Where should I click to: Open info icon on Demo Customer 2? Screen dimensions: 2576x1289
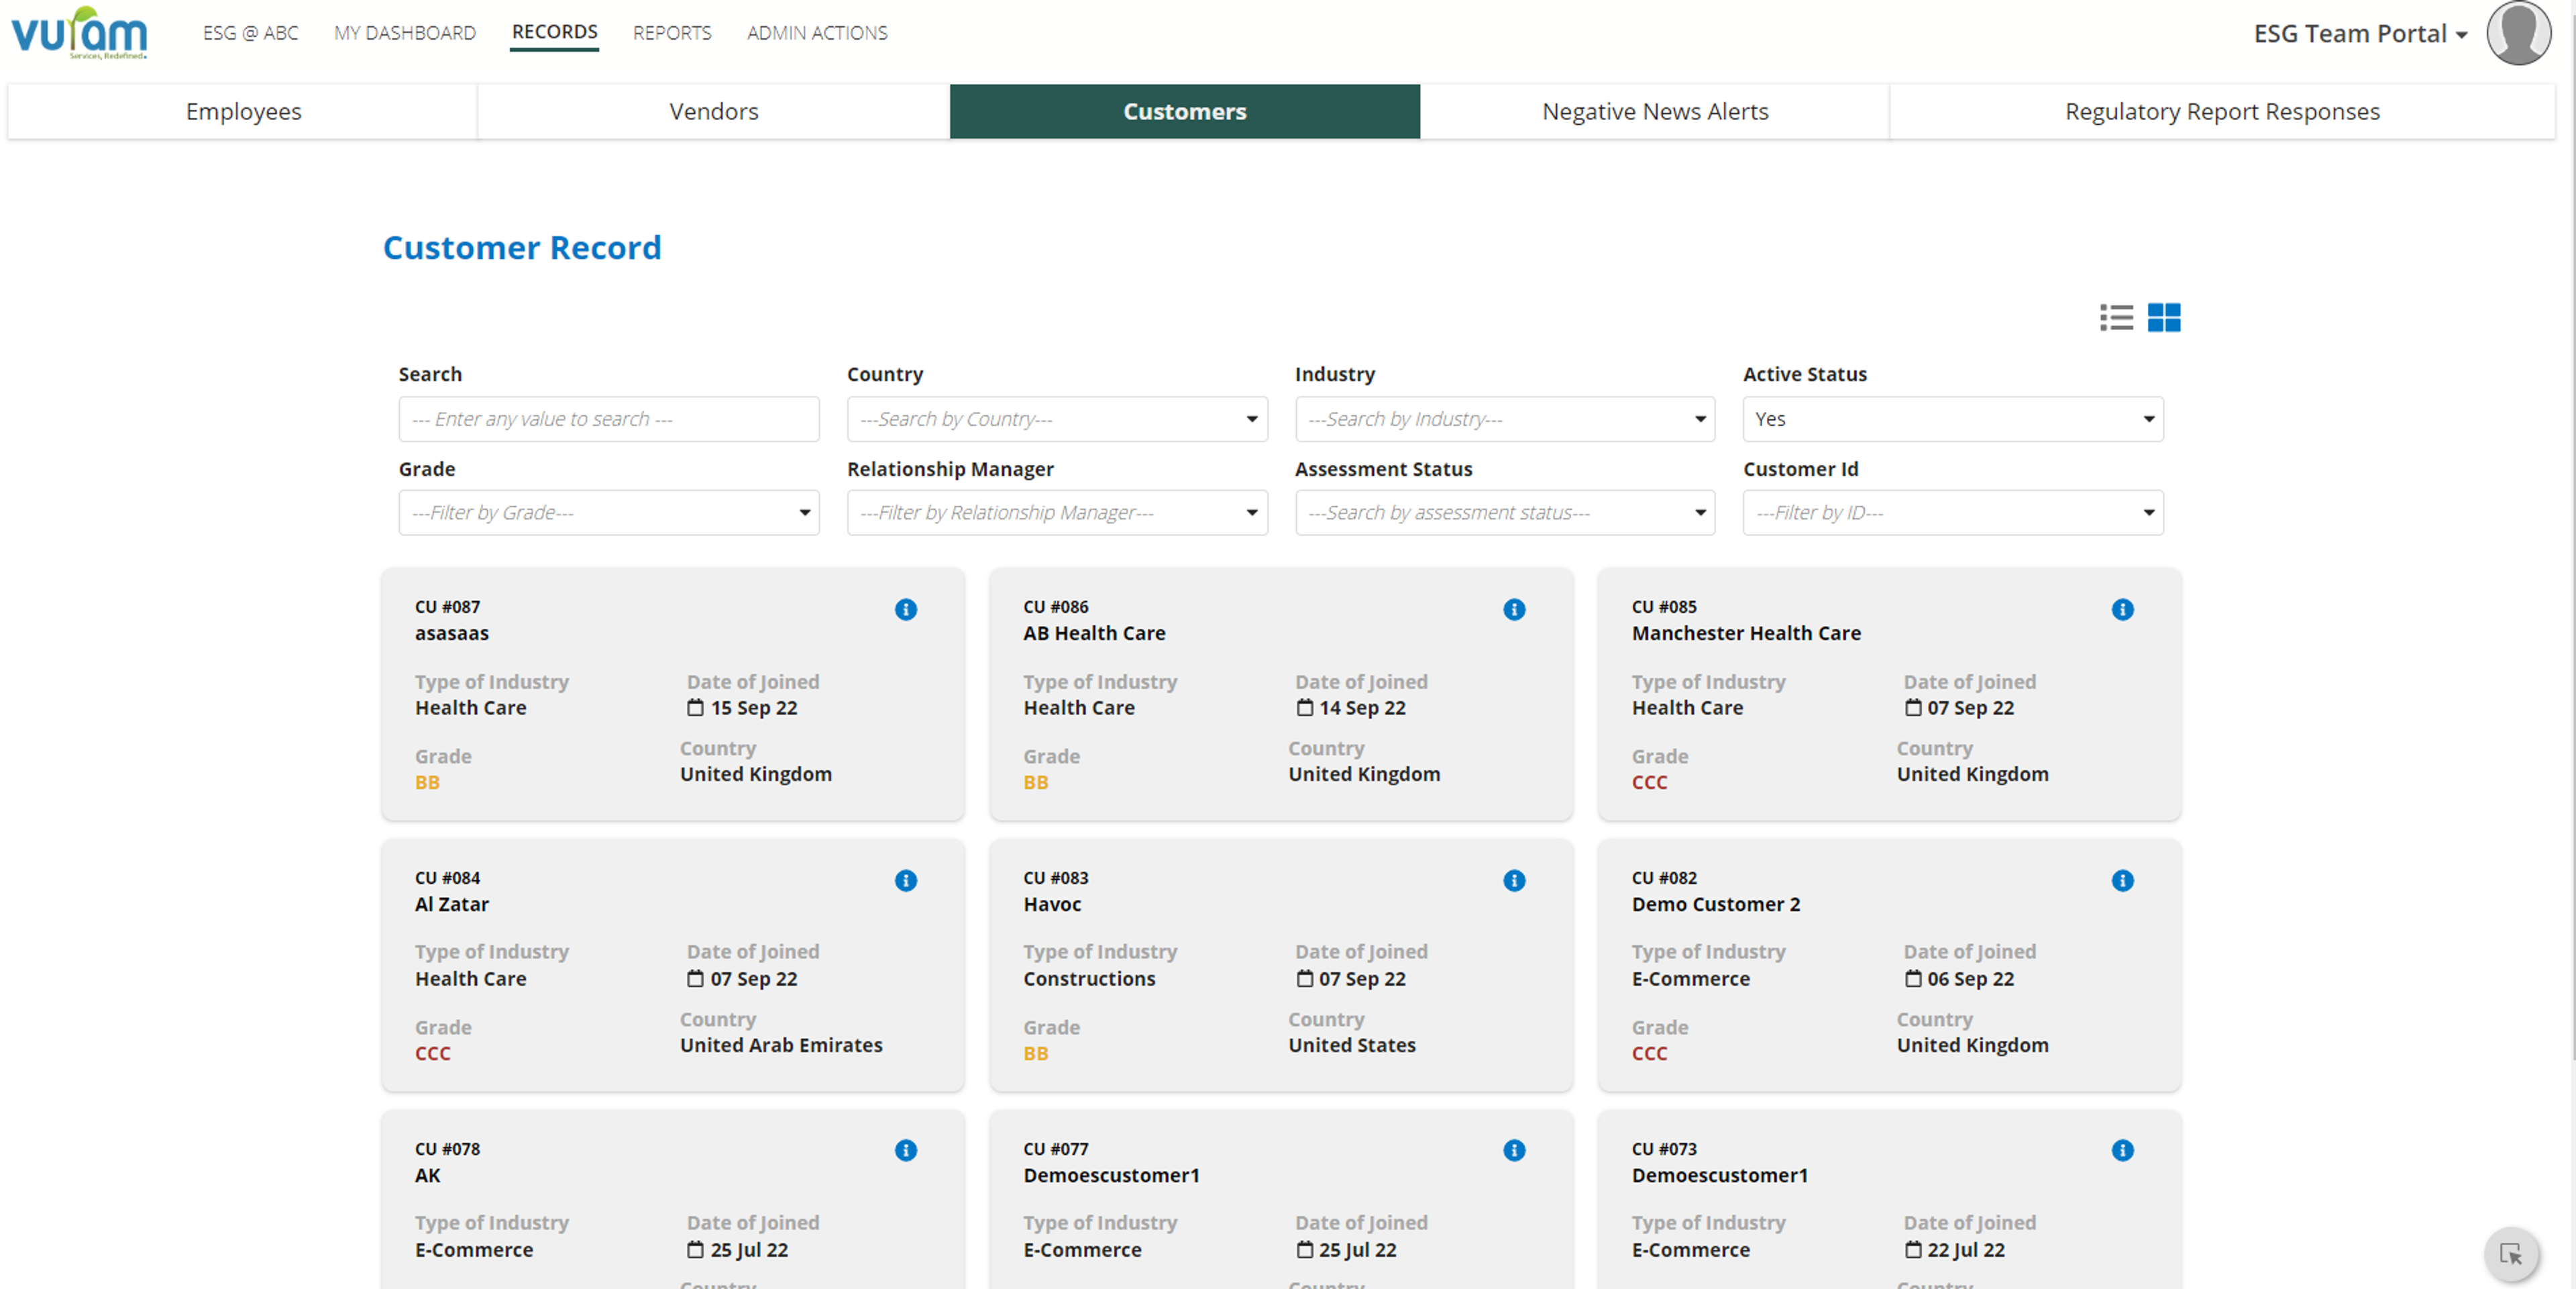pyautogui.click(x=2122, y=880)
